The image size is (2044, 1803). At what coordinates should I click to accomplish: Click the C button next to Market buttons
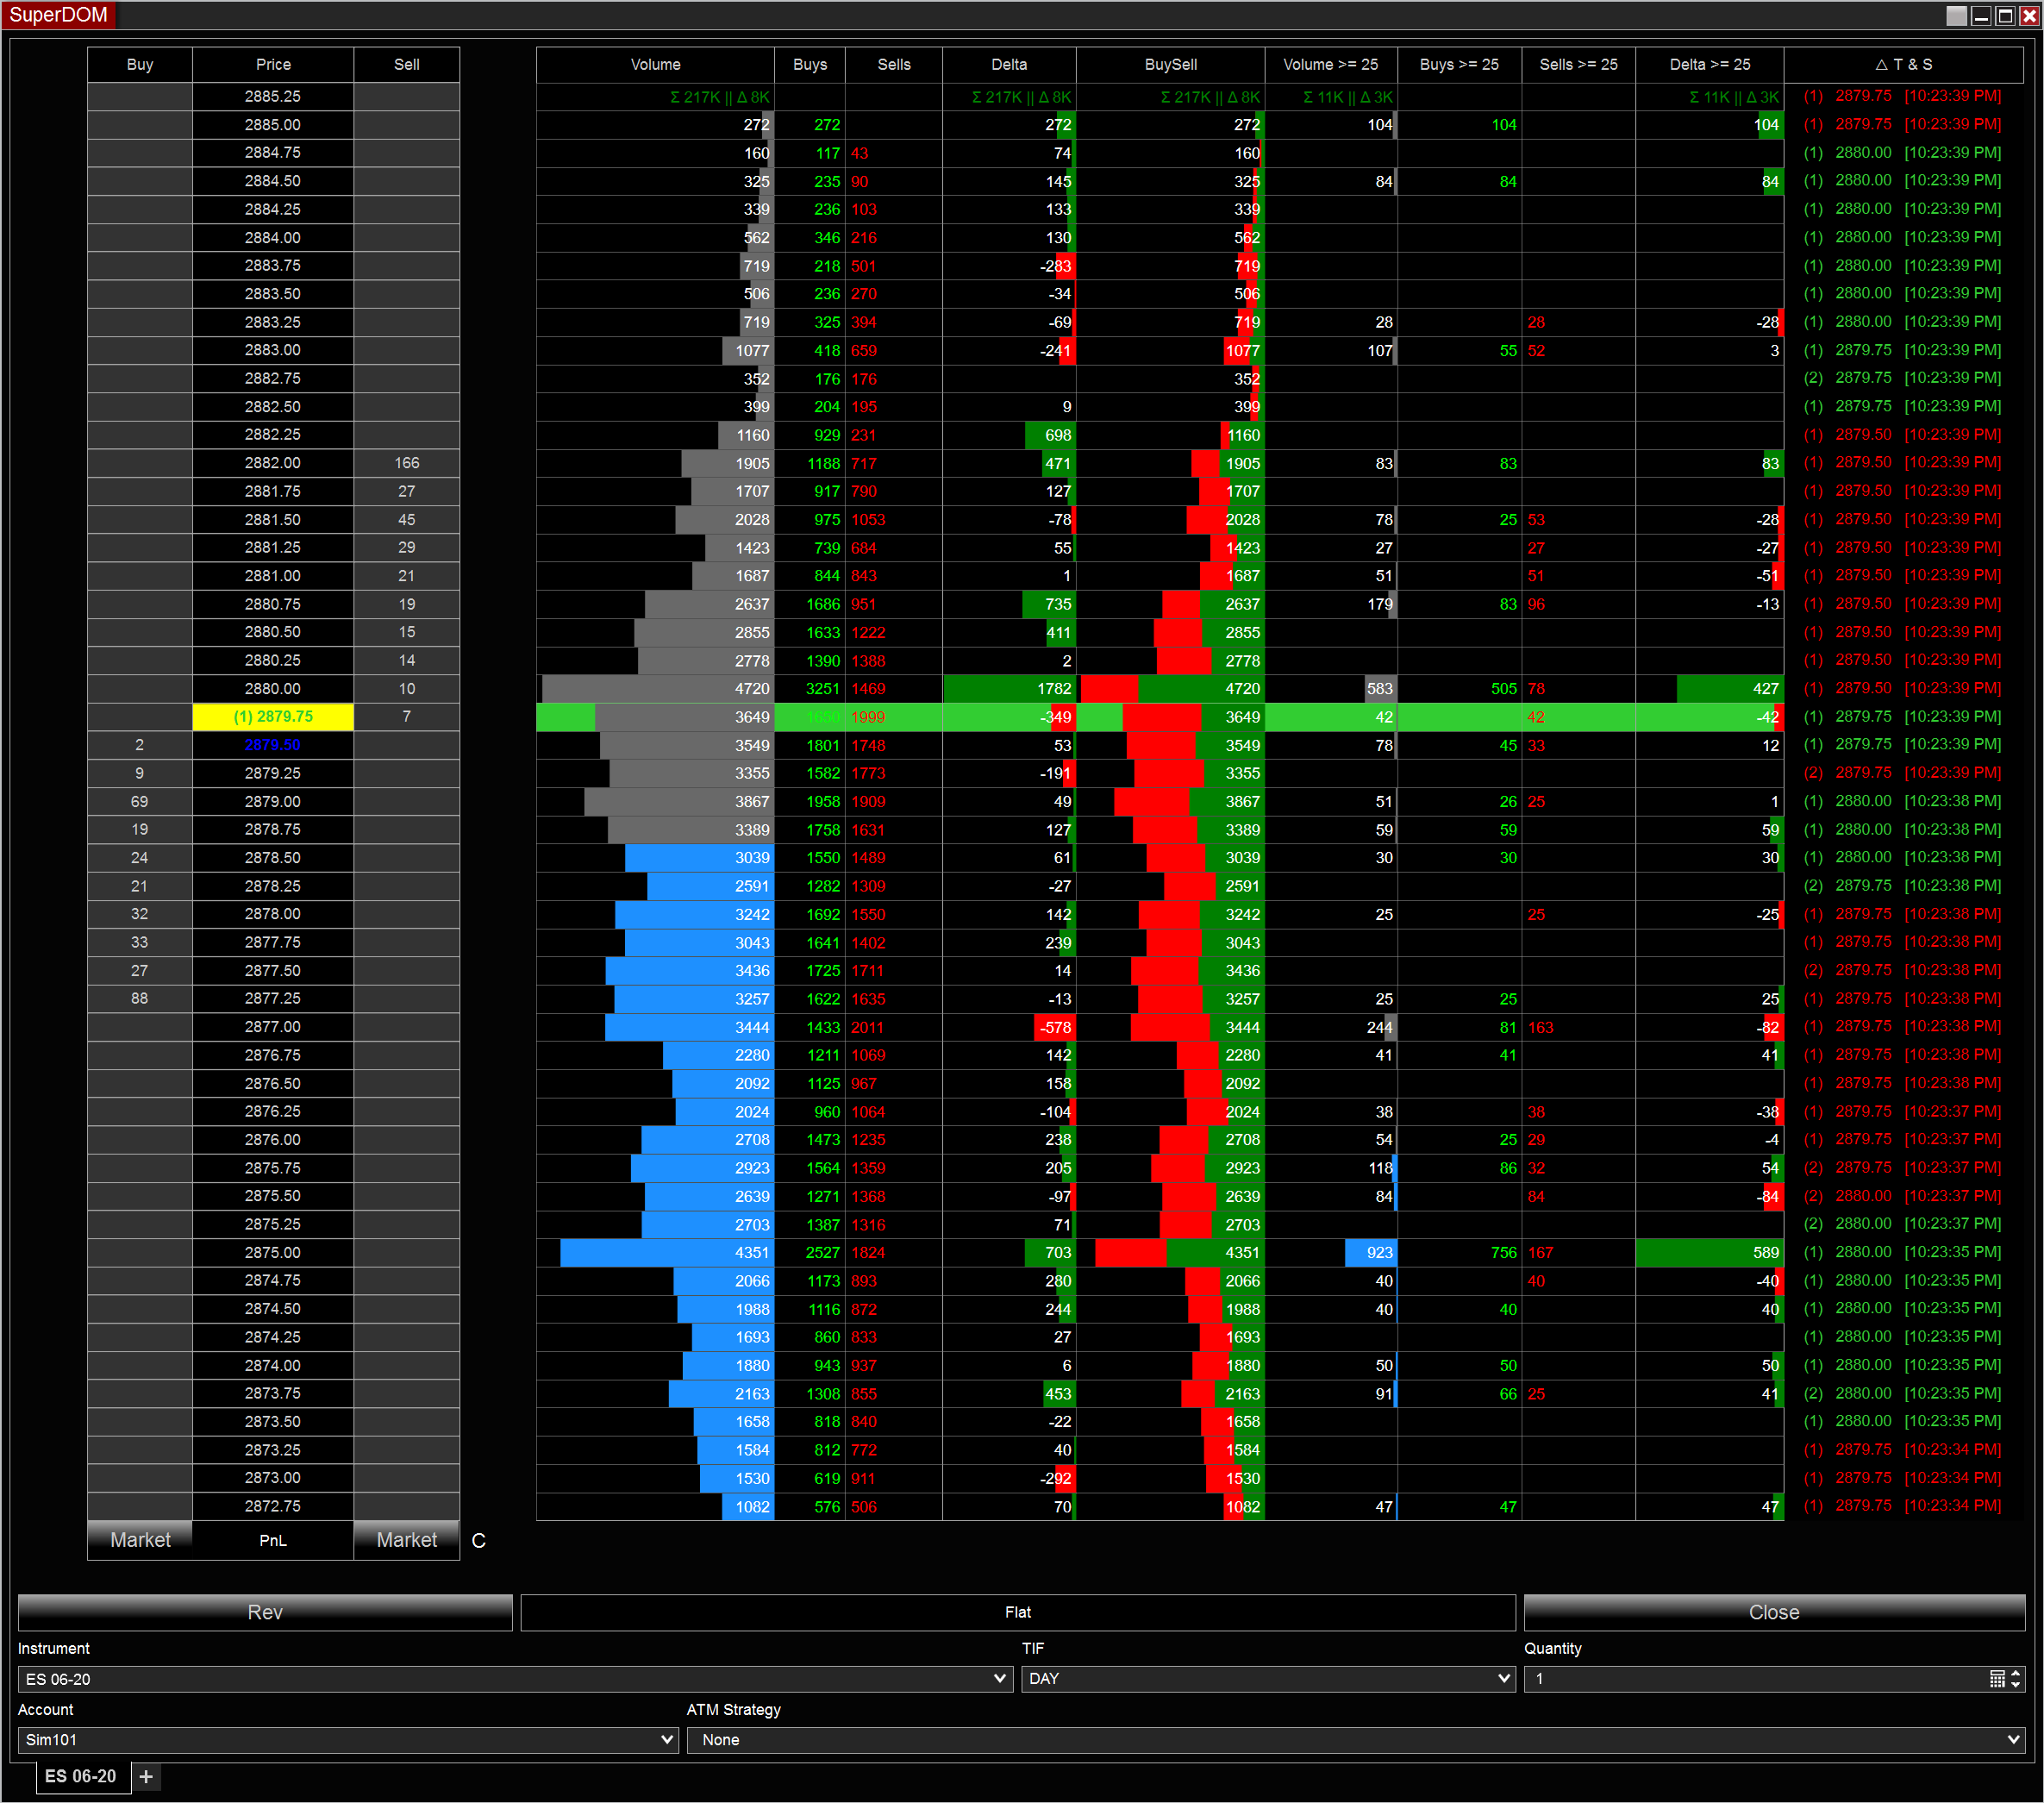point(478,1541)
